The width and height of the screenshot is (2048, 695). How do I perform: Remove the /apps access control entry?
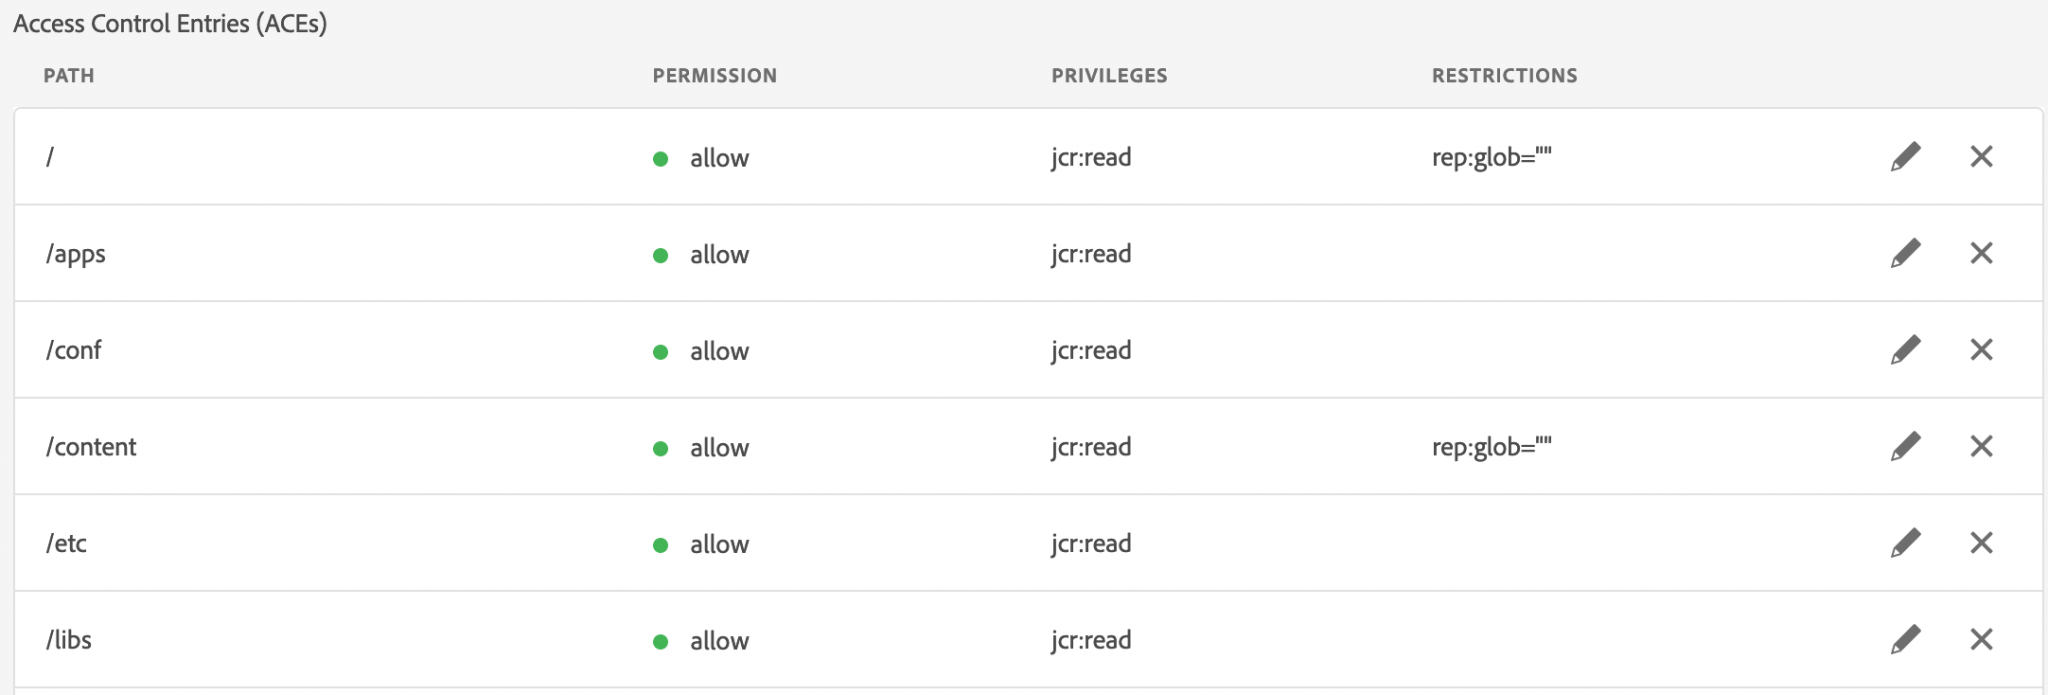pyautogui.click(x=1981, y=253)
